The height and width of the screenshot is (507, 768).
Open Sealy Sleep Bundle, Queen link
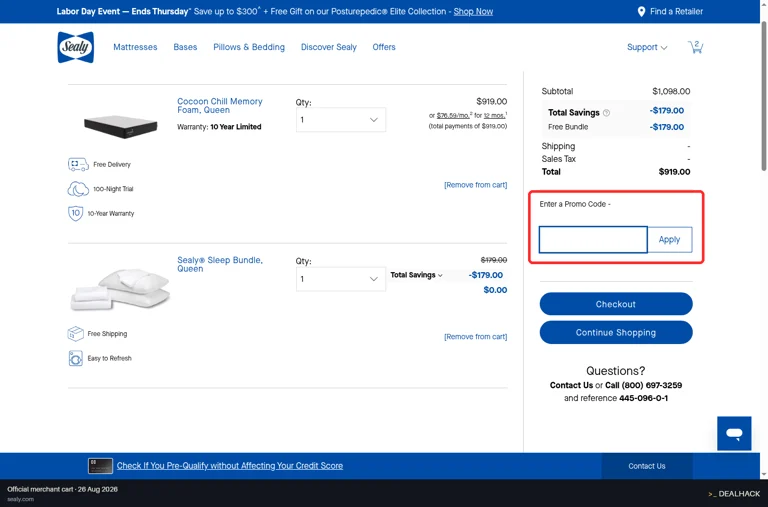[x=220, y=264]
